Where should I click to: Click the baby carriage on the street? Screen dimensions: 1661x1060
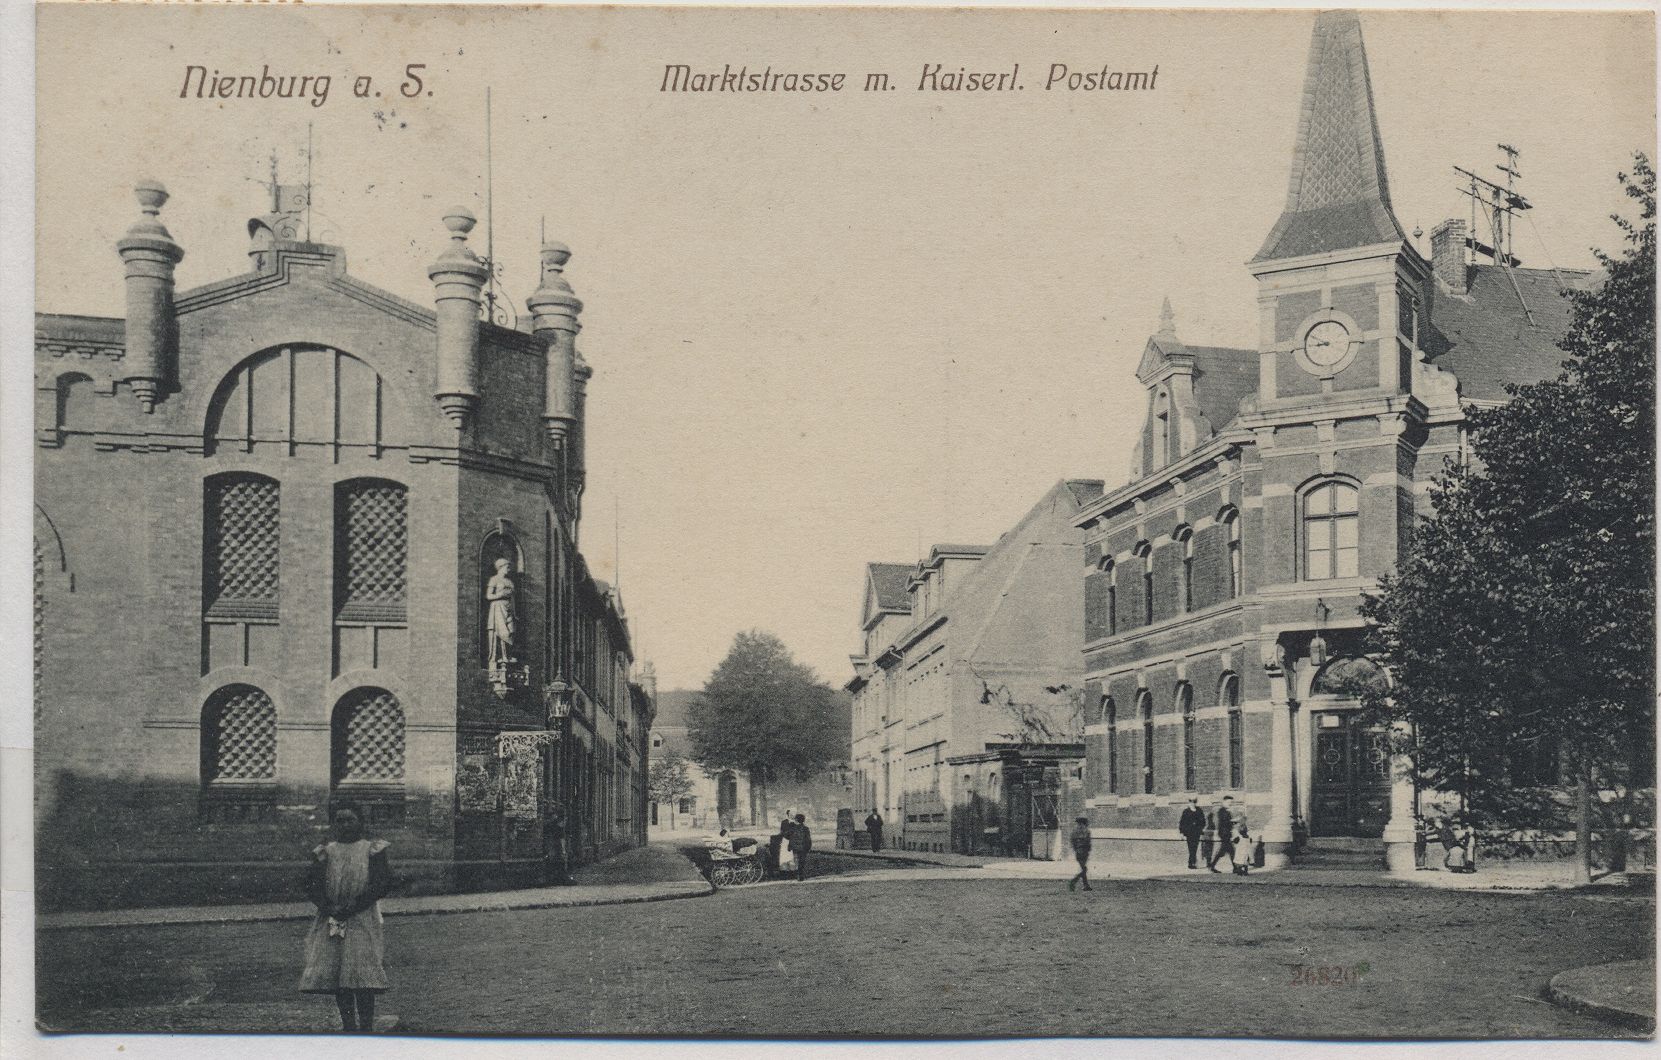pos(732,858)
